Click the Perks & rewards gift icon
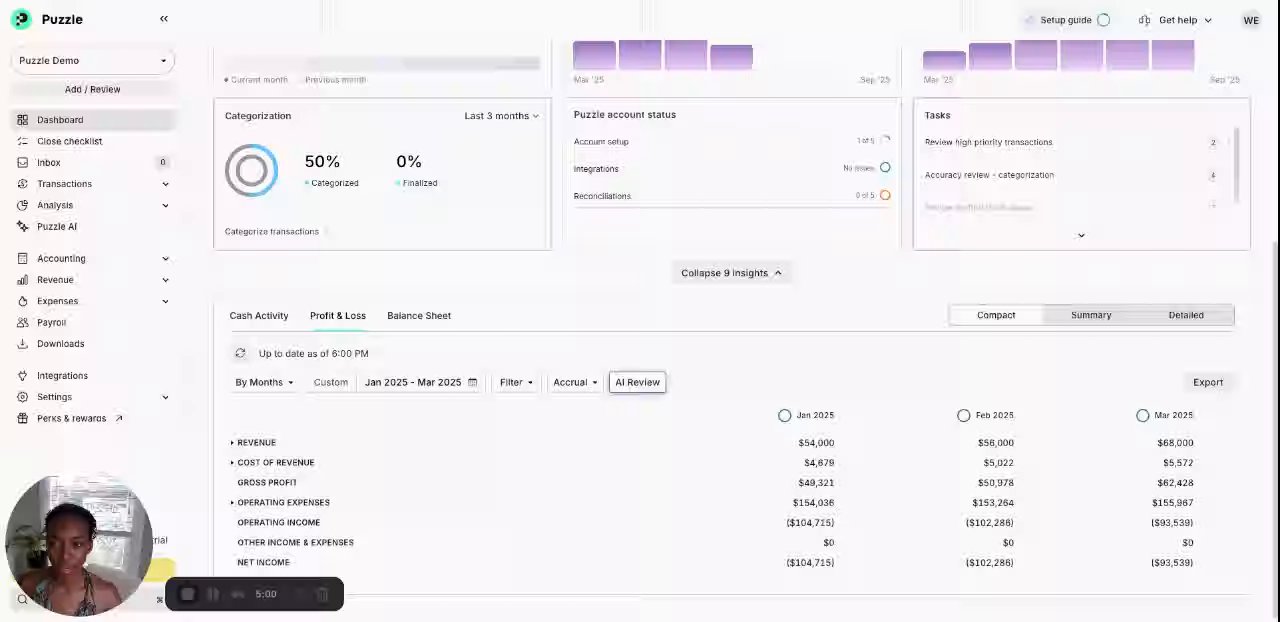Viewport: 1280px width, 622px height. pyautogui.click(x=22, y=418)
